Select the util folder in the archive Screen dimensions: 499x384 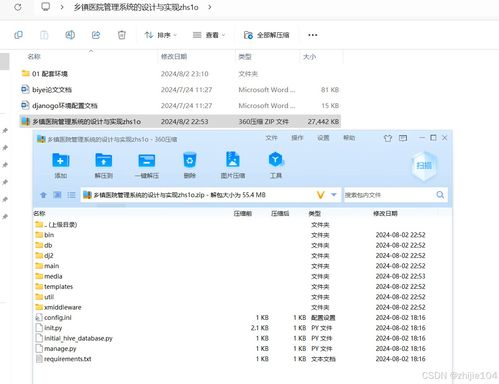tap(45, 297)
